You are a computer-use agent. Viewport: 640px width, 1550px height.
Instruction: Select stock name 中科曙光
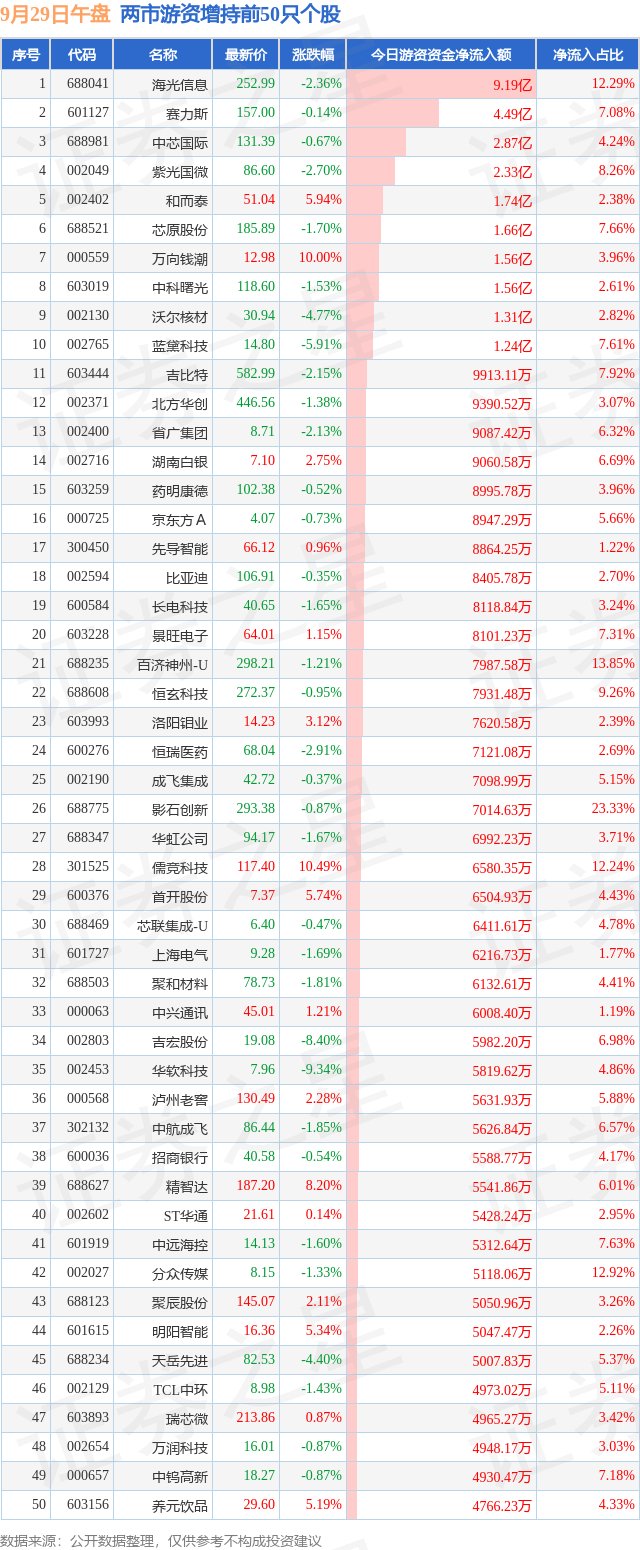pos(180,287)
